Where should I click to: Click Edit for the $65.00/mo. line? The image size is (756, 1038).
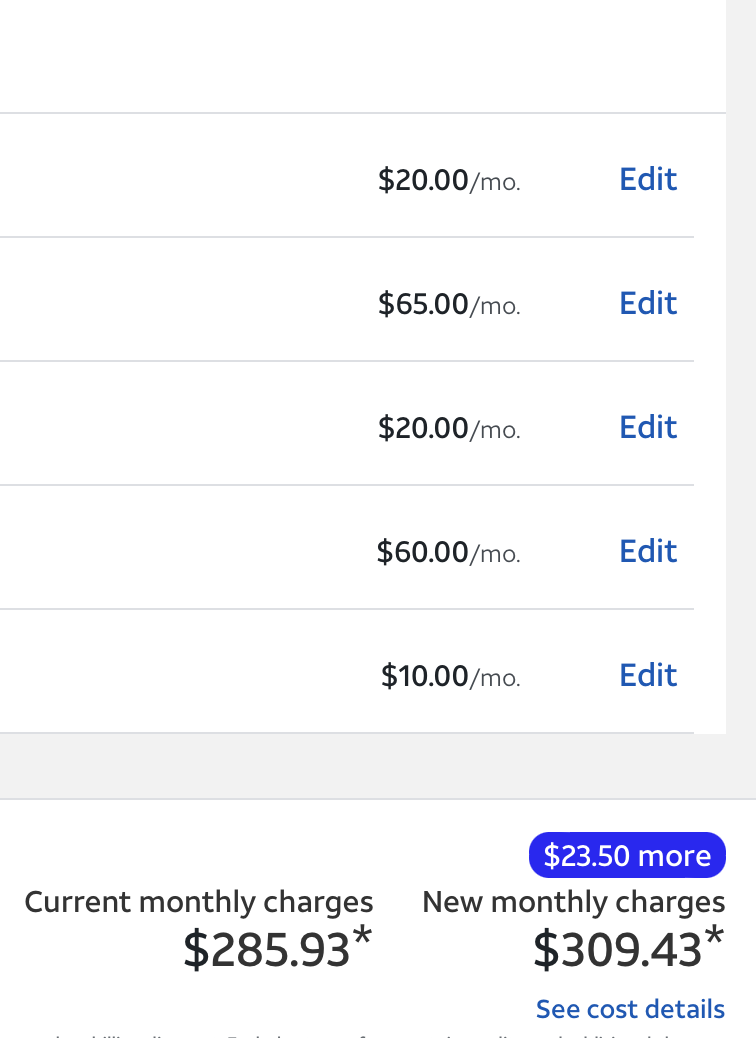(648, 303)
